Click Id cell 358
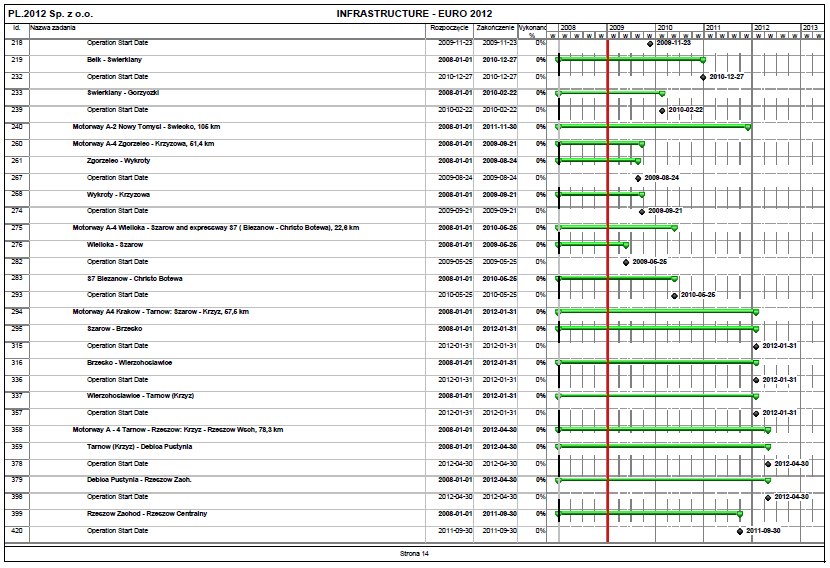 pyautogui.click(x=17, y=429)
